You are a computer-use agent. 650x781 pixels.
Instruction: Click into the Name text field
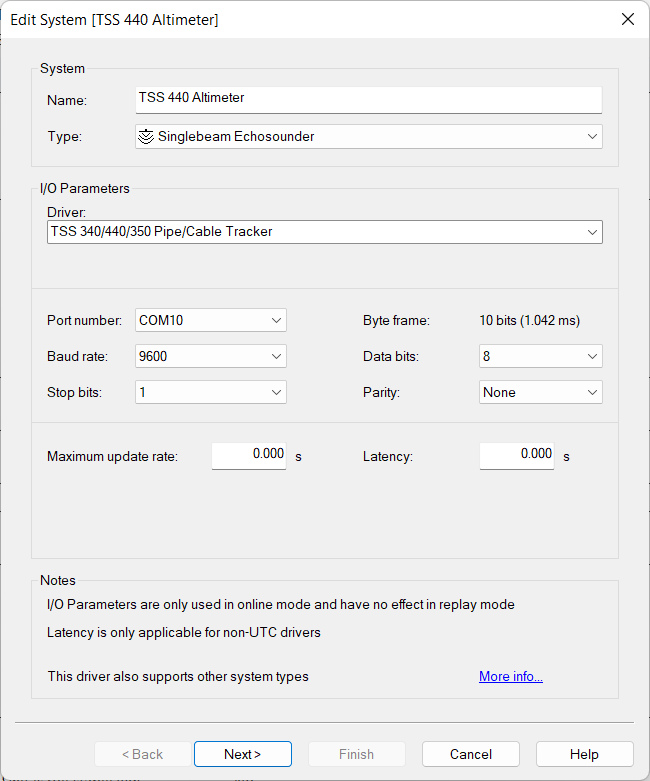[x=368, y=99]
